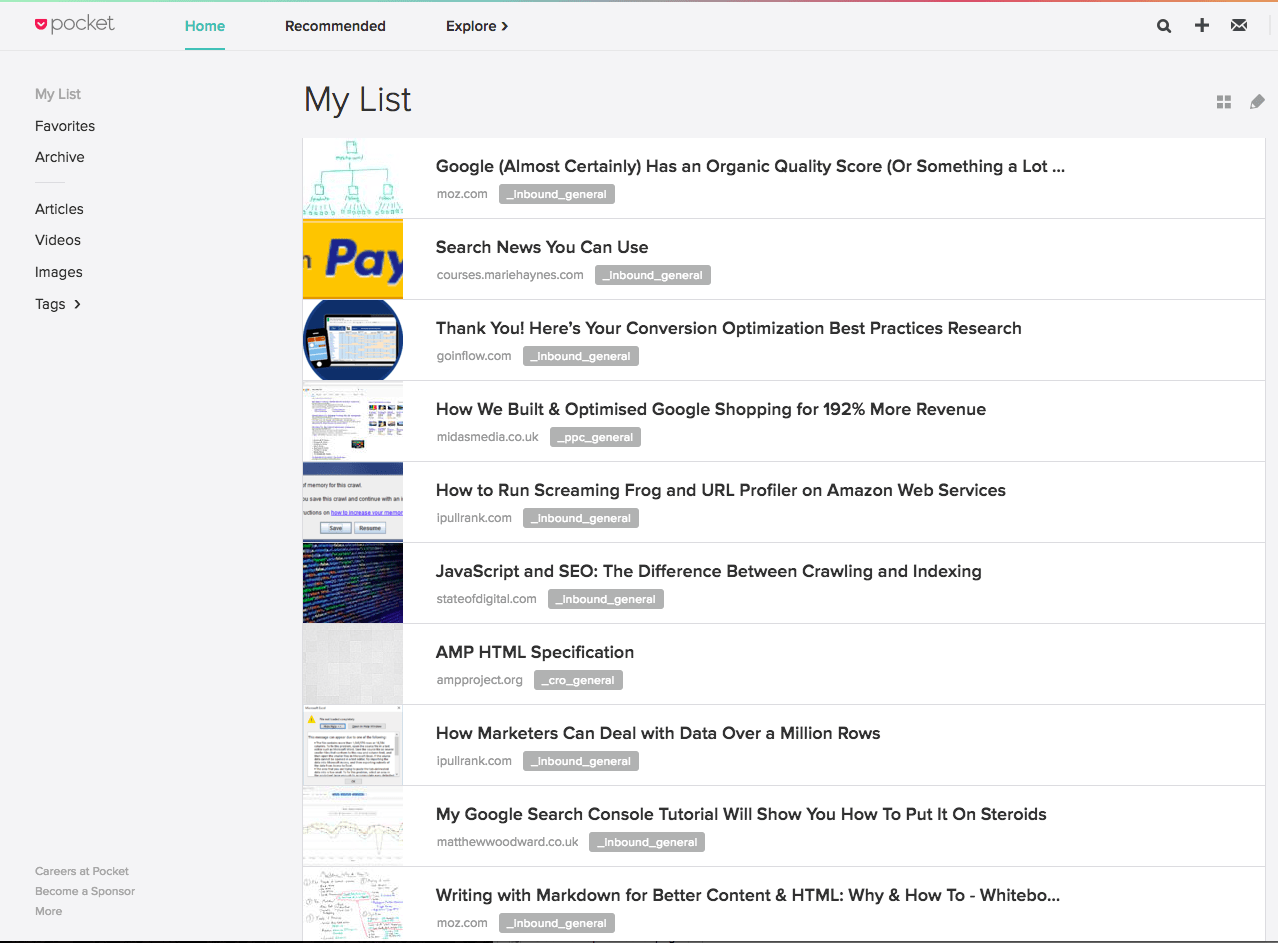
Task: Click the matthewwoodward.co.uk domain text
Action: pyautogui.click(x=508, y=842)
